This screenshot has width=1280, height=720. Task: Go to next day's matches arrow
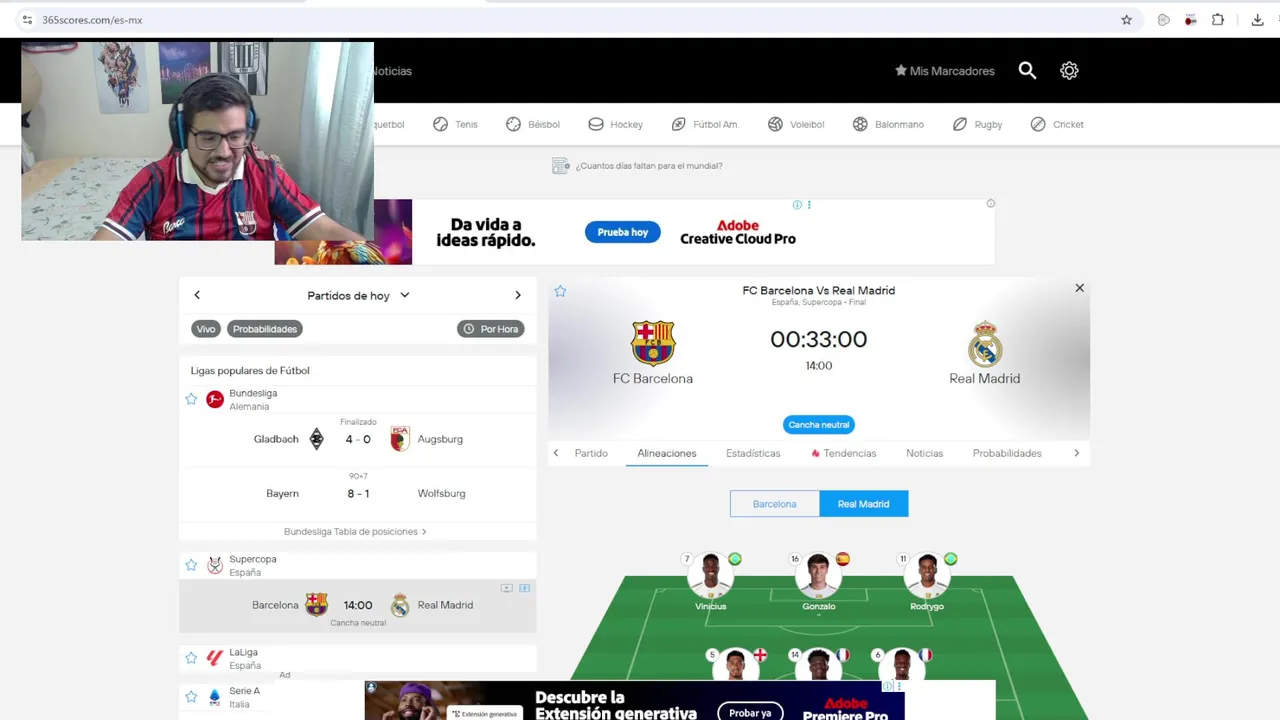(x=517, y=295)
